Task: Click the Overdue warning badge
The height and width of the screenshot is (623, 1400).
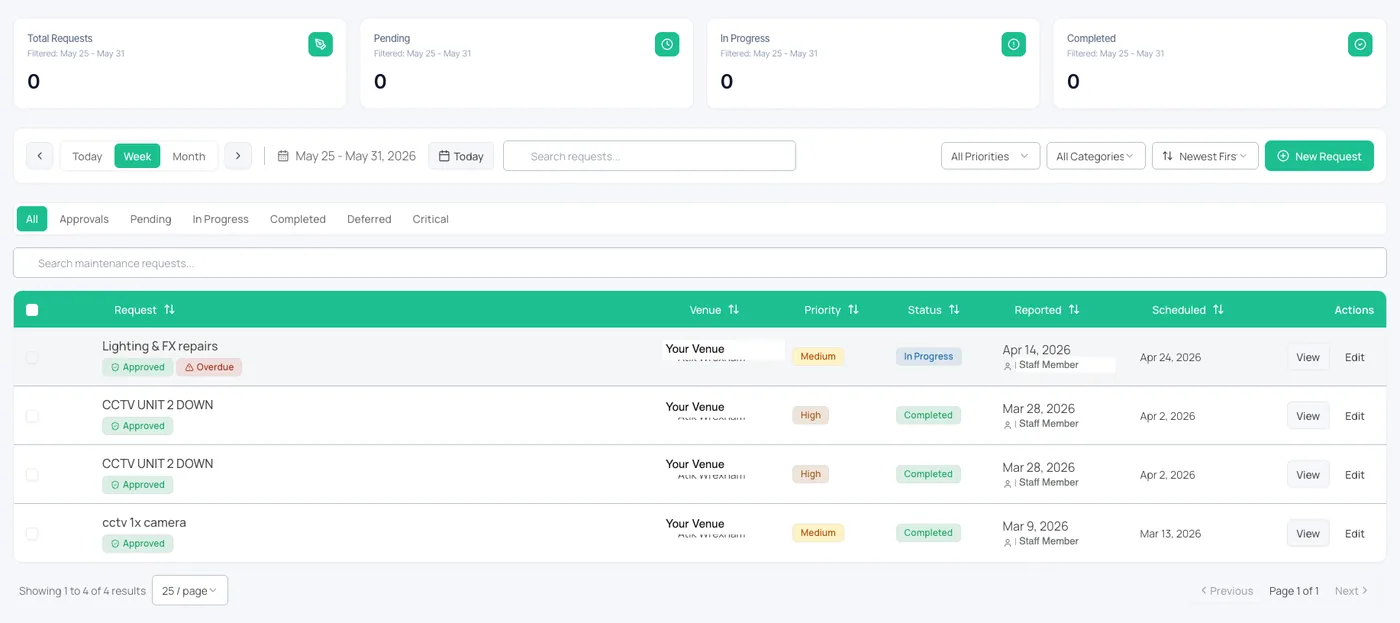Action: 209,367
